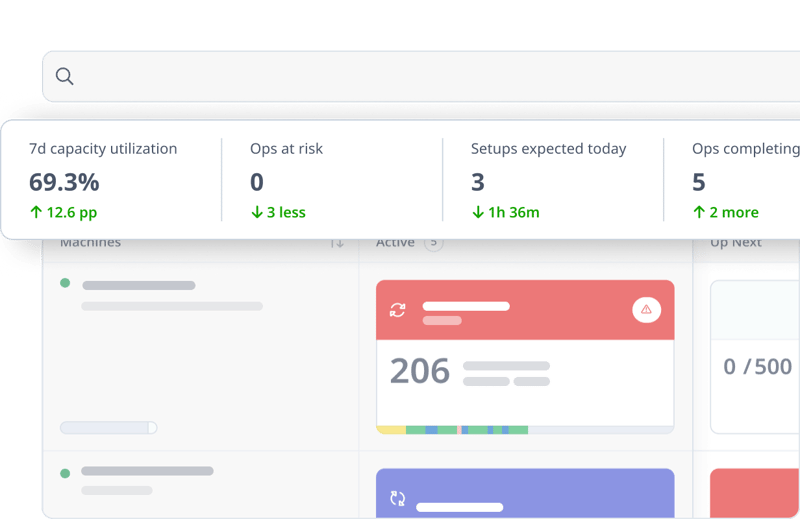Click the 2 more increase indicator
The image size is (800, 519).
[726, 212]
